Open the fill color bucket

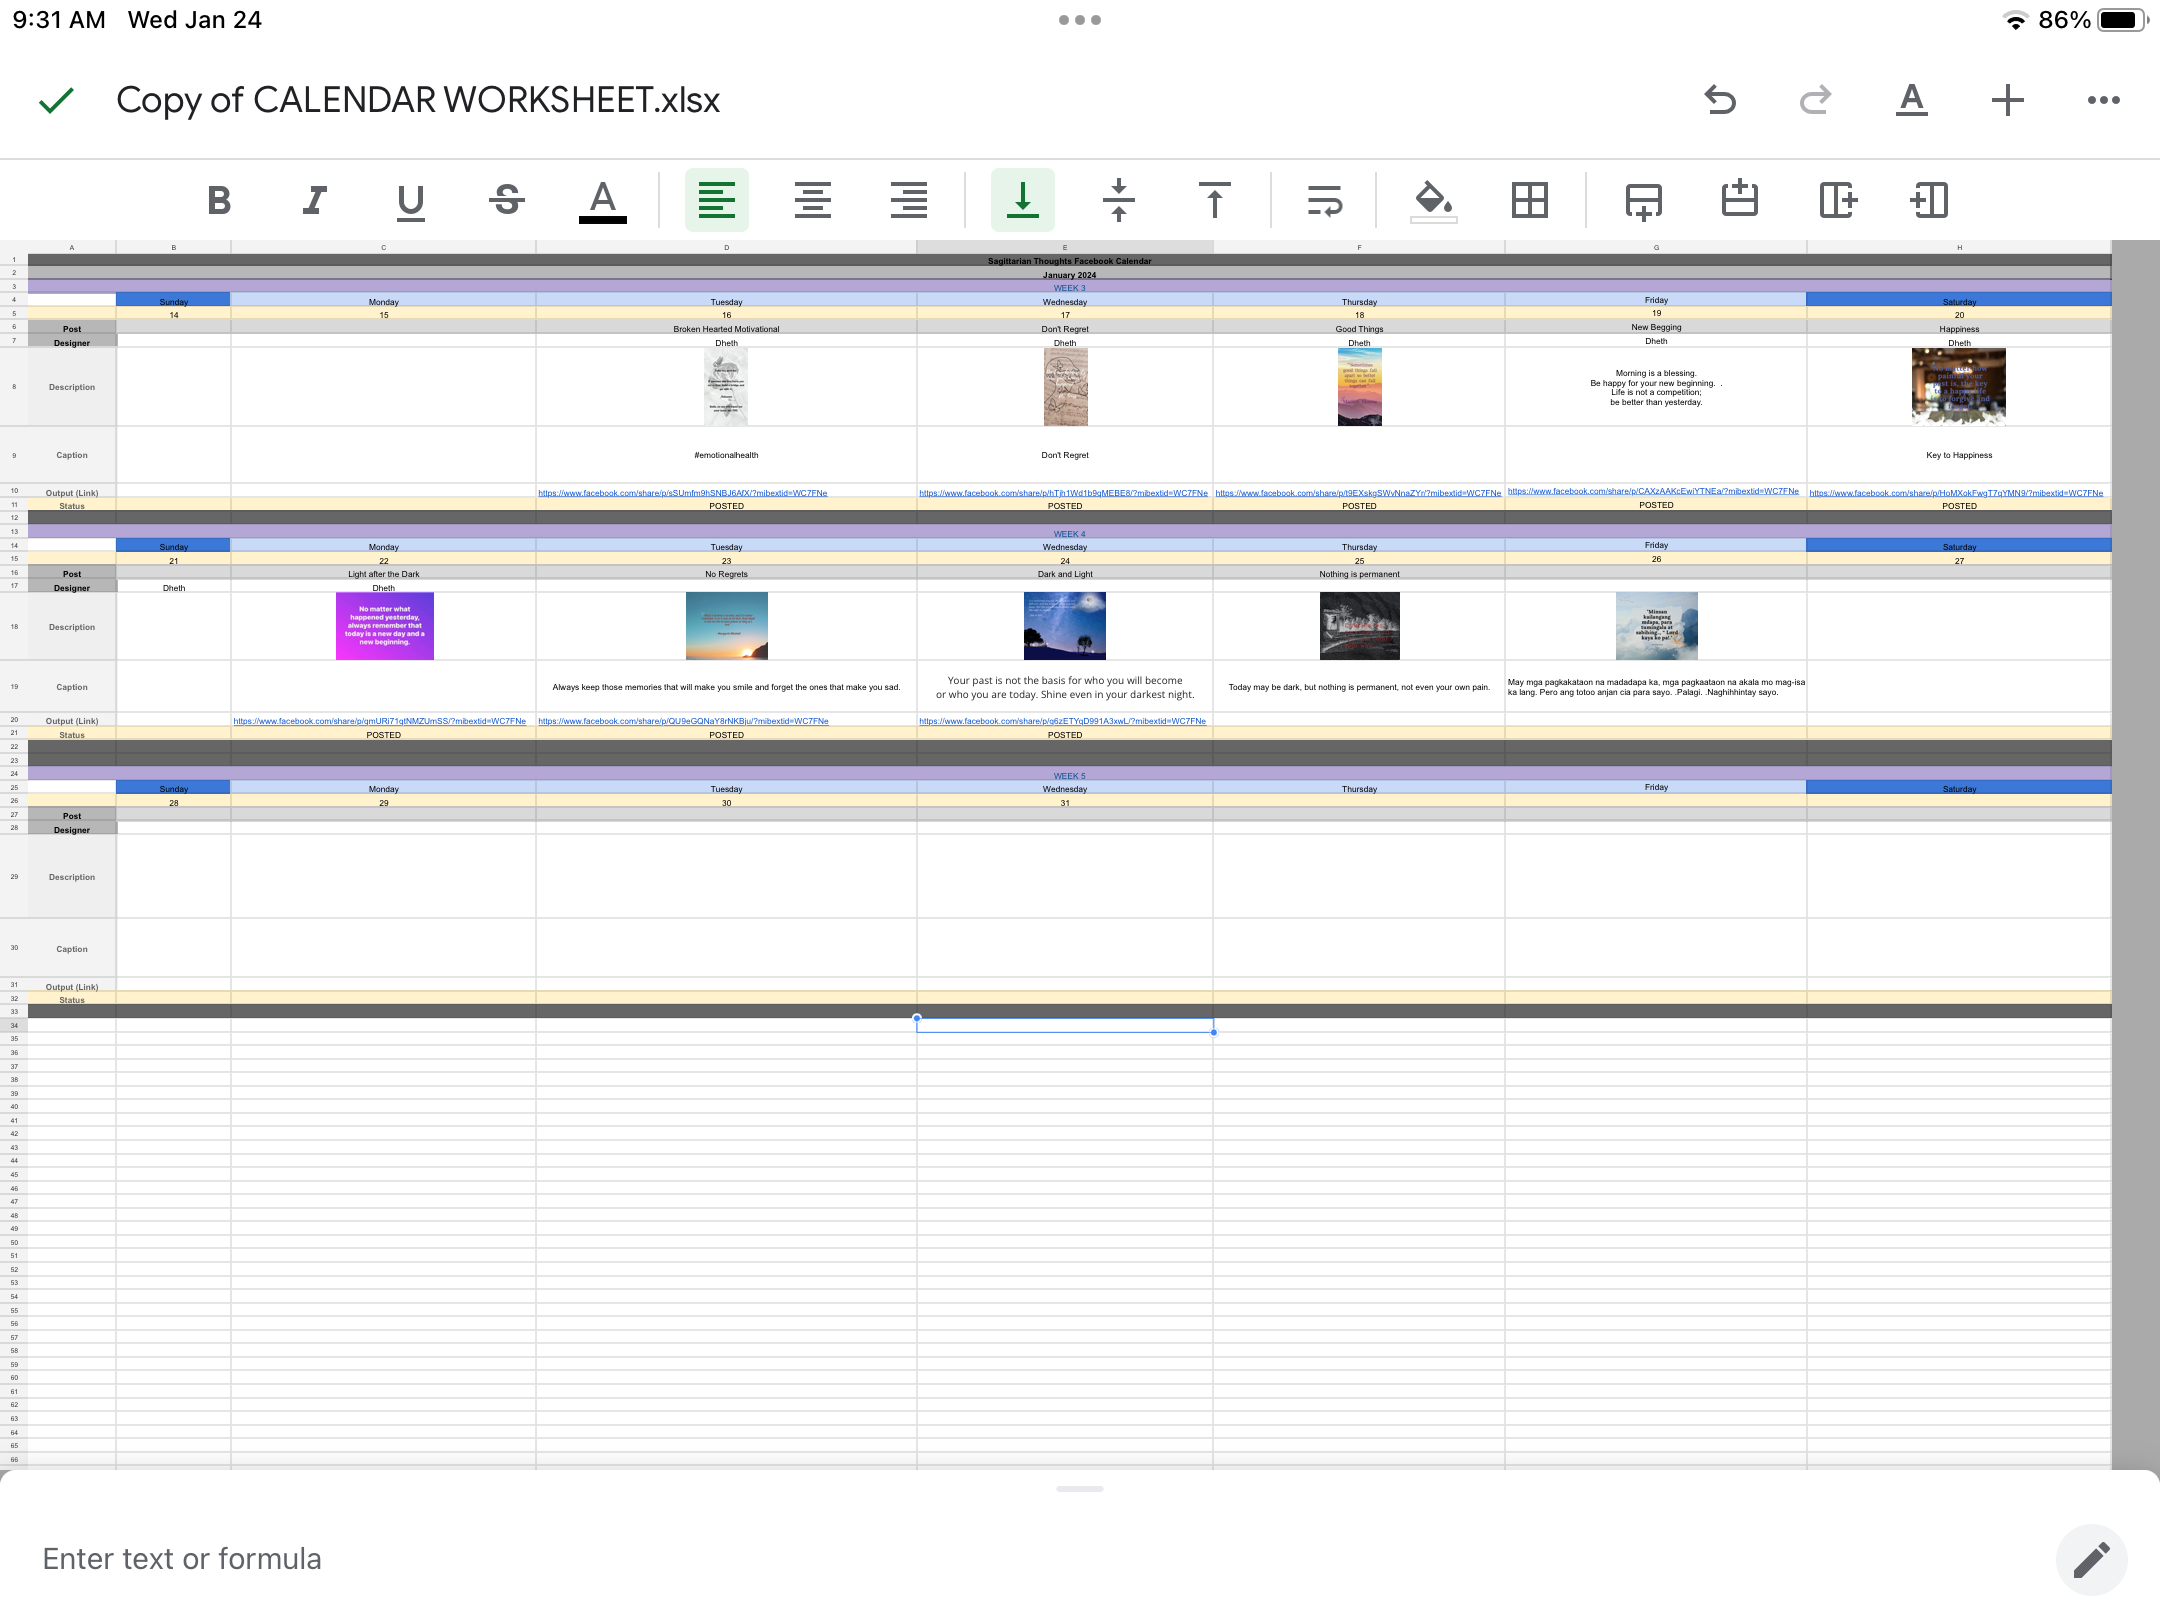[x=1433, y=200]
